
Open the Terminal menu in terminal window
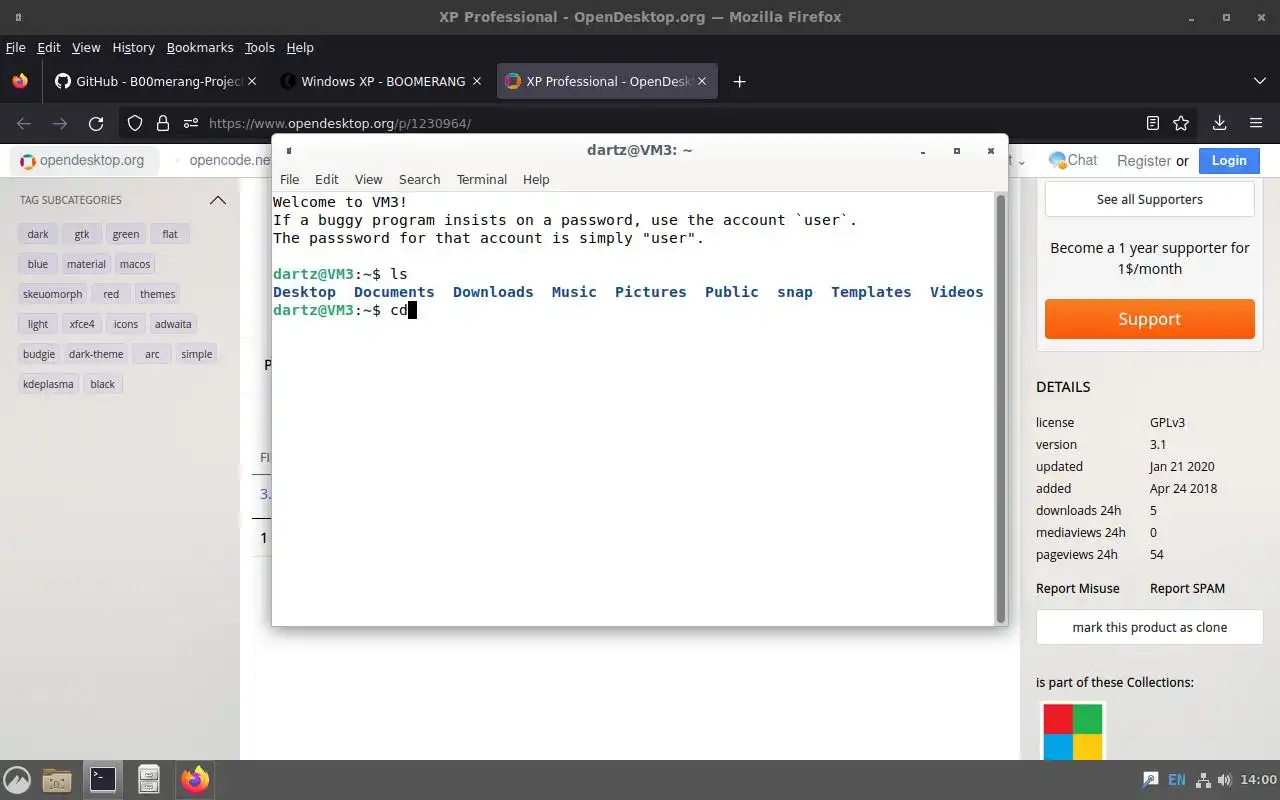pos(482,179)
